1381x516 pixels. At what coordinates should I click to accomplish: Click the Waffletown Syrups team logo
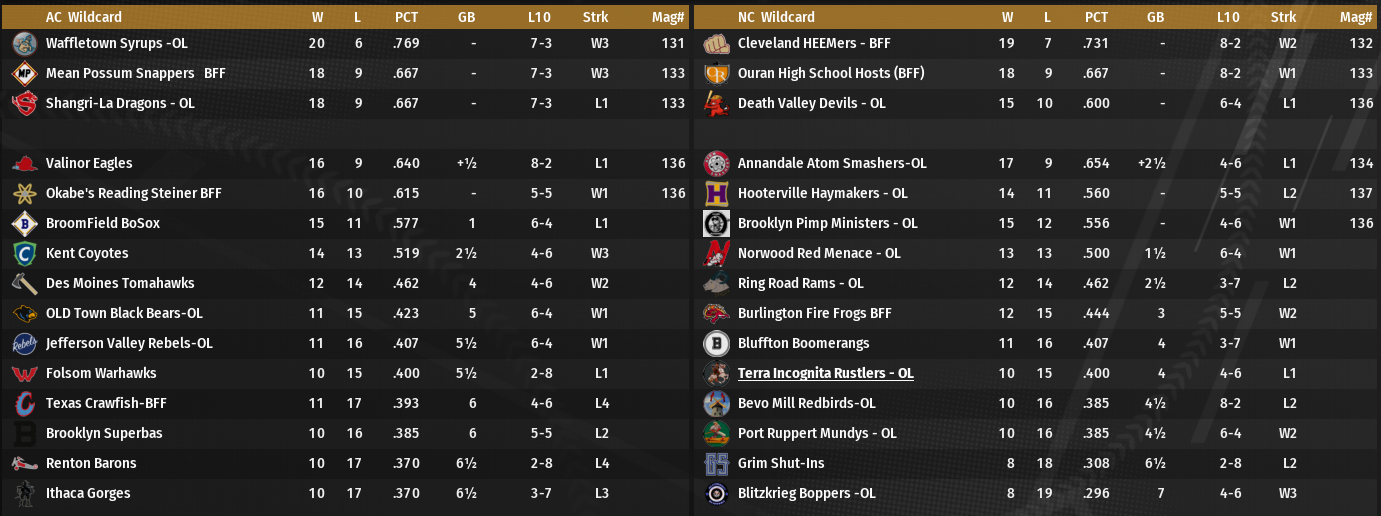point(25,44)
